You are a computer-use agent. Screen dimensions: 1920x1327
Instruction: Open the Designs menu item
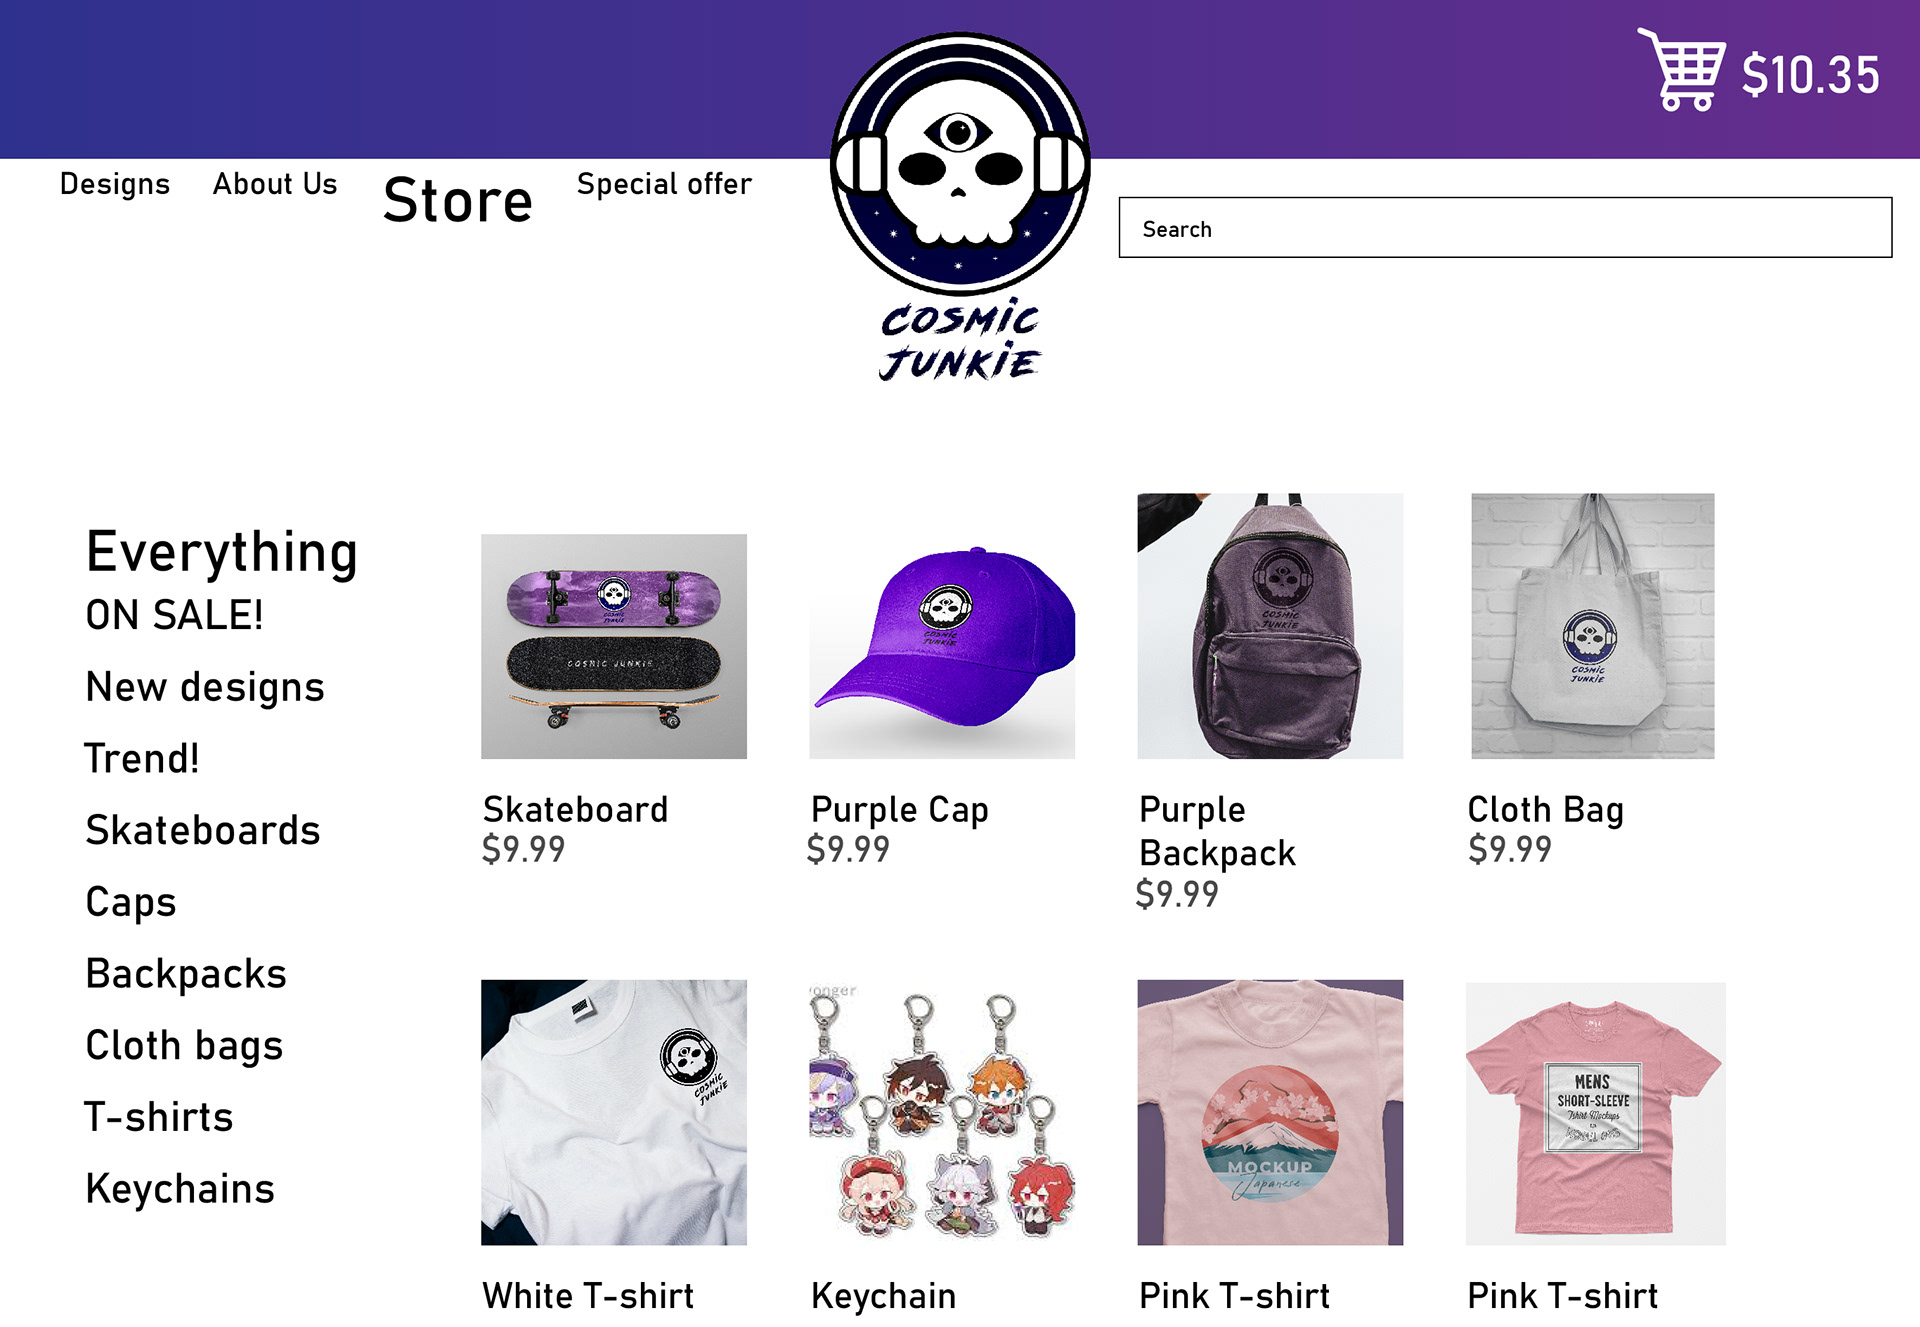coord(115,184)
